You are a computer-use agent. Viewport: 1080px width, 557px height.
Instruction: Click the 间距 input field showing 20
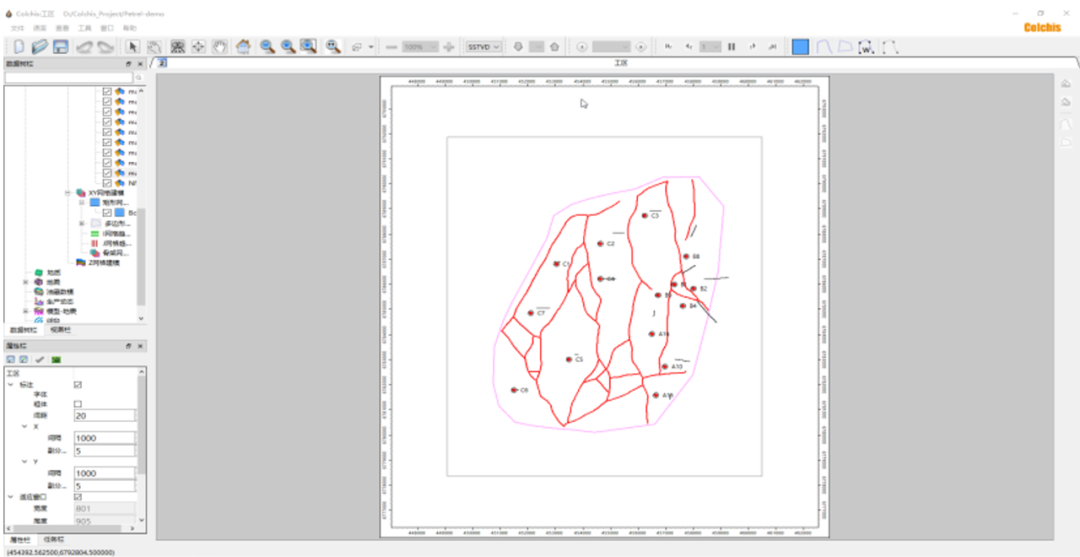click(104, 415)
